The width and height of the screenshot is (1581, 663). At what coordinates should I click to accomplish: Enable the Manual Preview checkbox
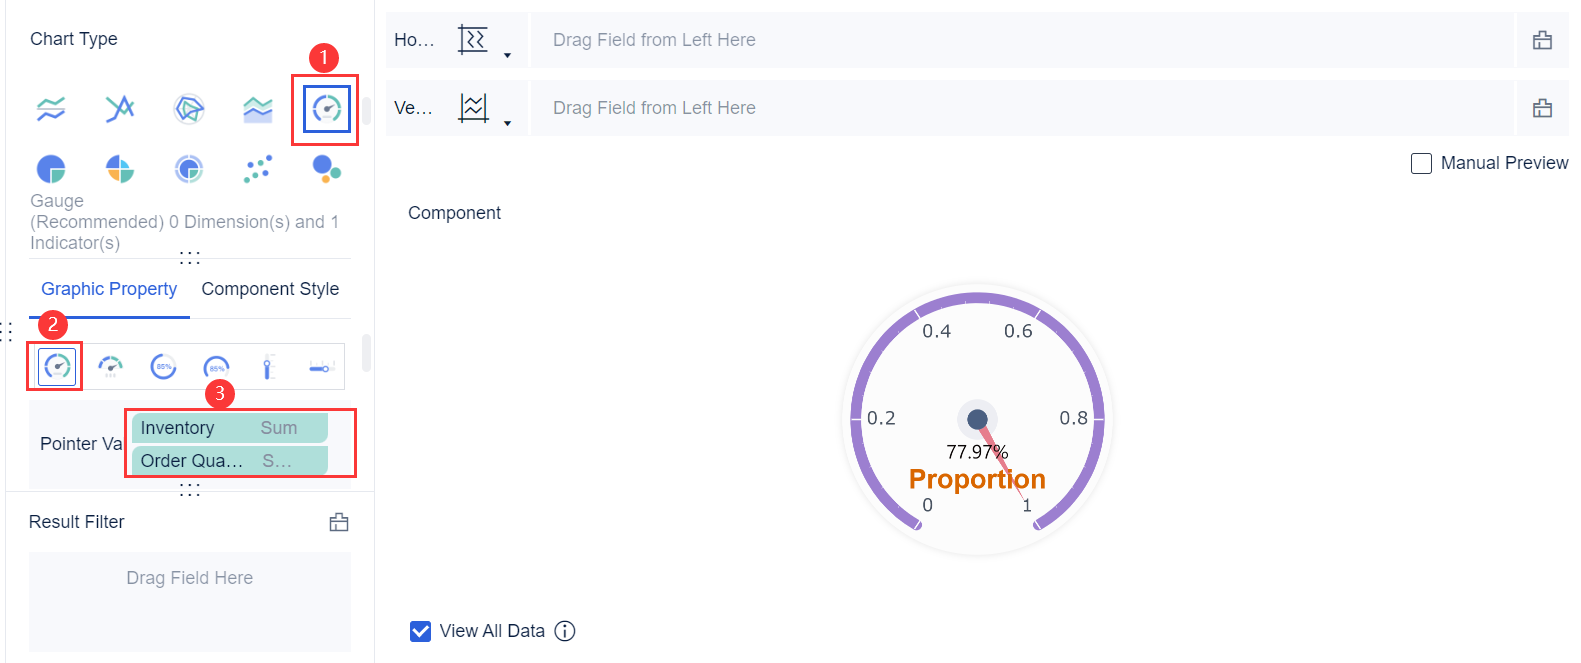pyautogui.click(x=1421, y=162)
